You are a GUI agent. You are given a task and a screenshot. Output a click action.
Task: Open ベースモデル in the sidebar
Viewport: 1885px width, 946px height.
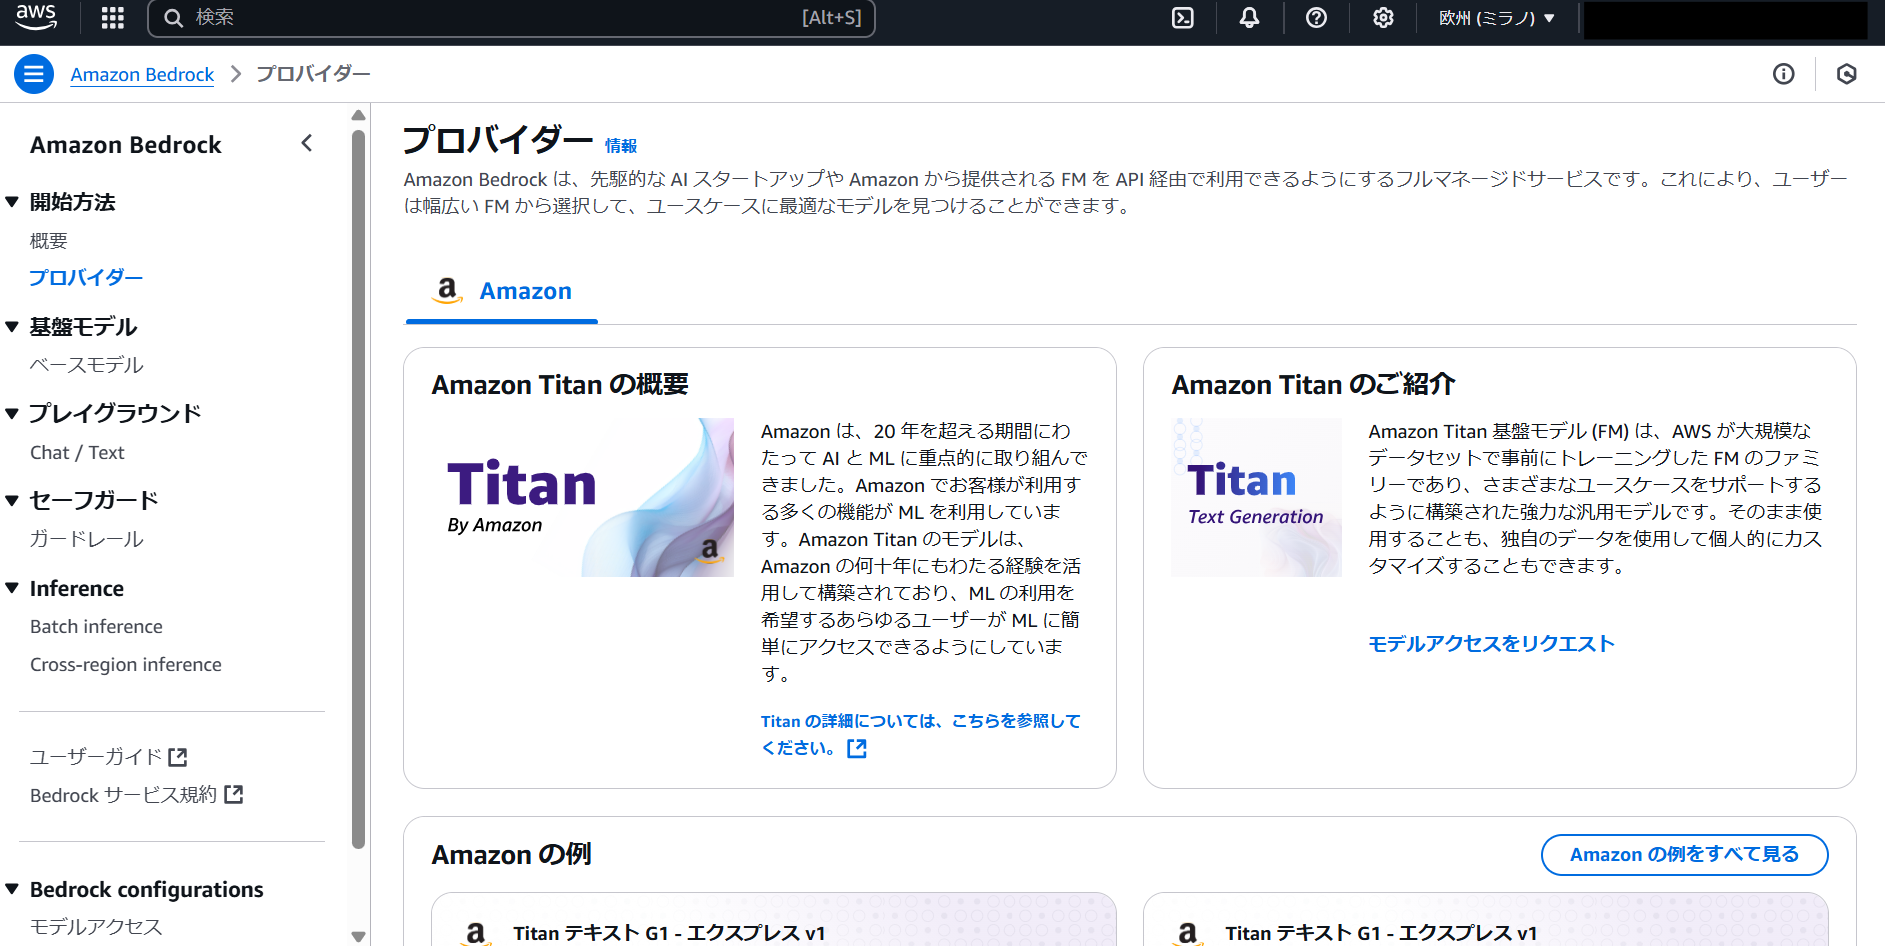(x=87, y=365)
